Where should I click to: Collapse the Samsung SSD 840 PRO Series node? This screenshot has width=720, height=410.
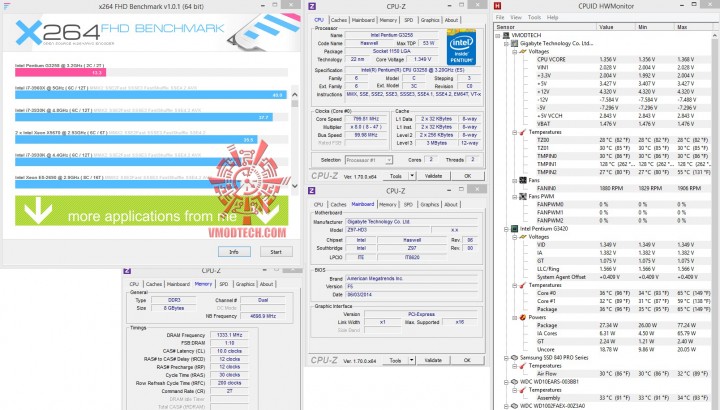(x=506, y=358)
